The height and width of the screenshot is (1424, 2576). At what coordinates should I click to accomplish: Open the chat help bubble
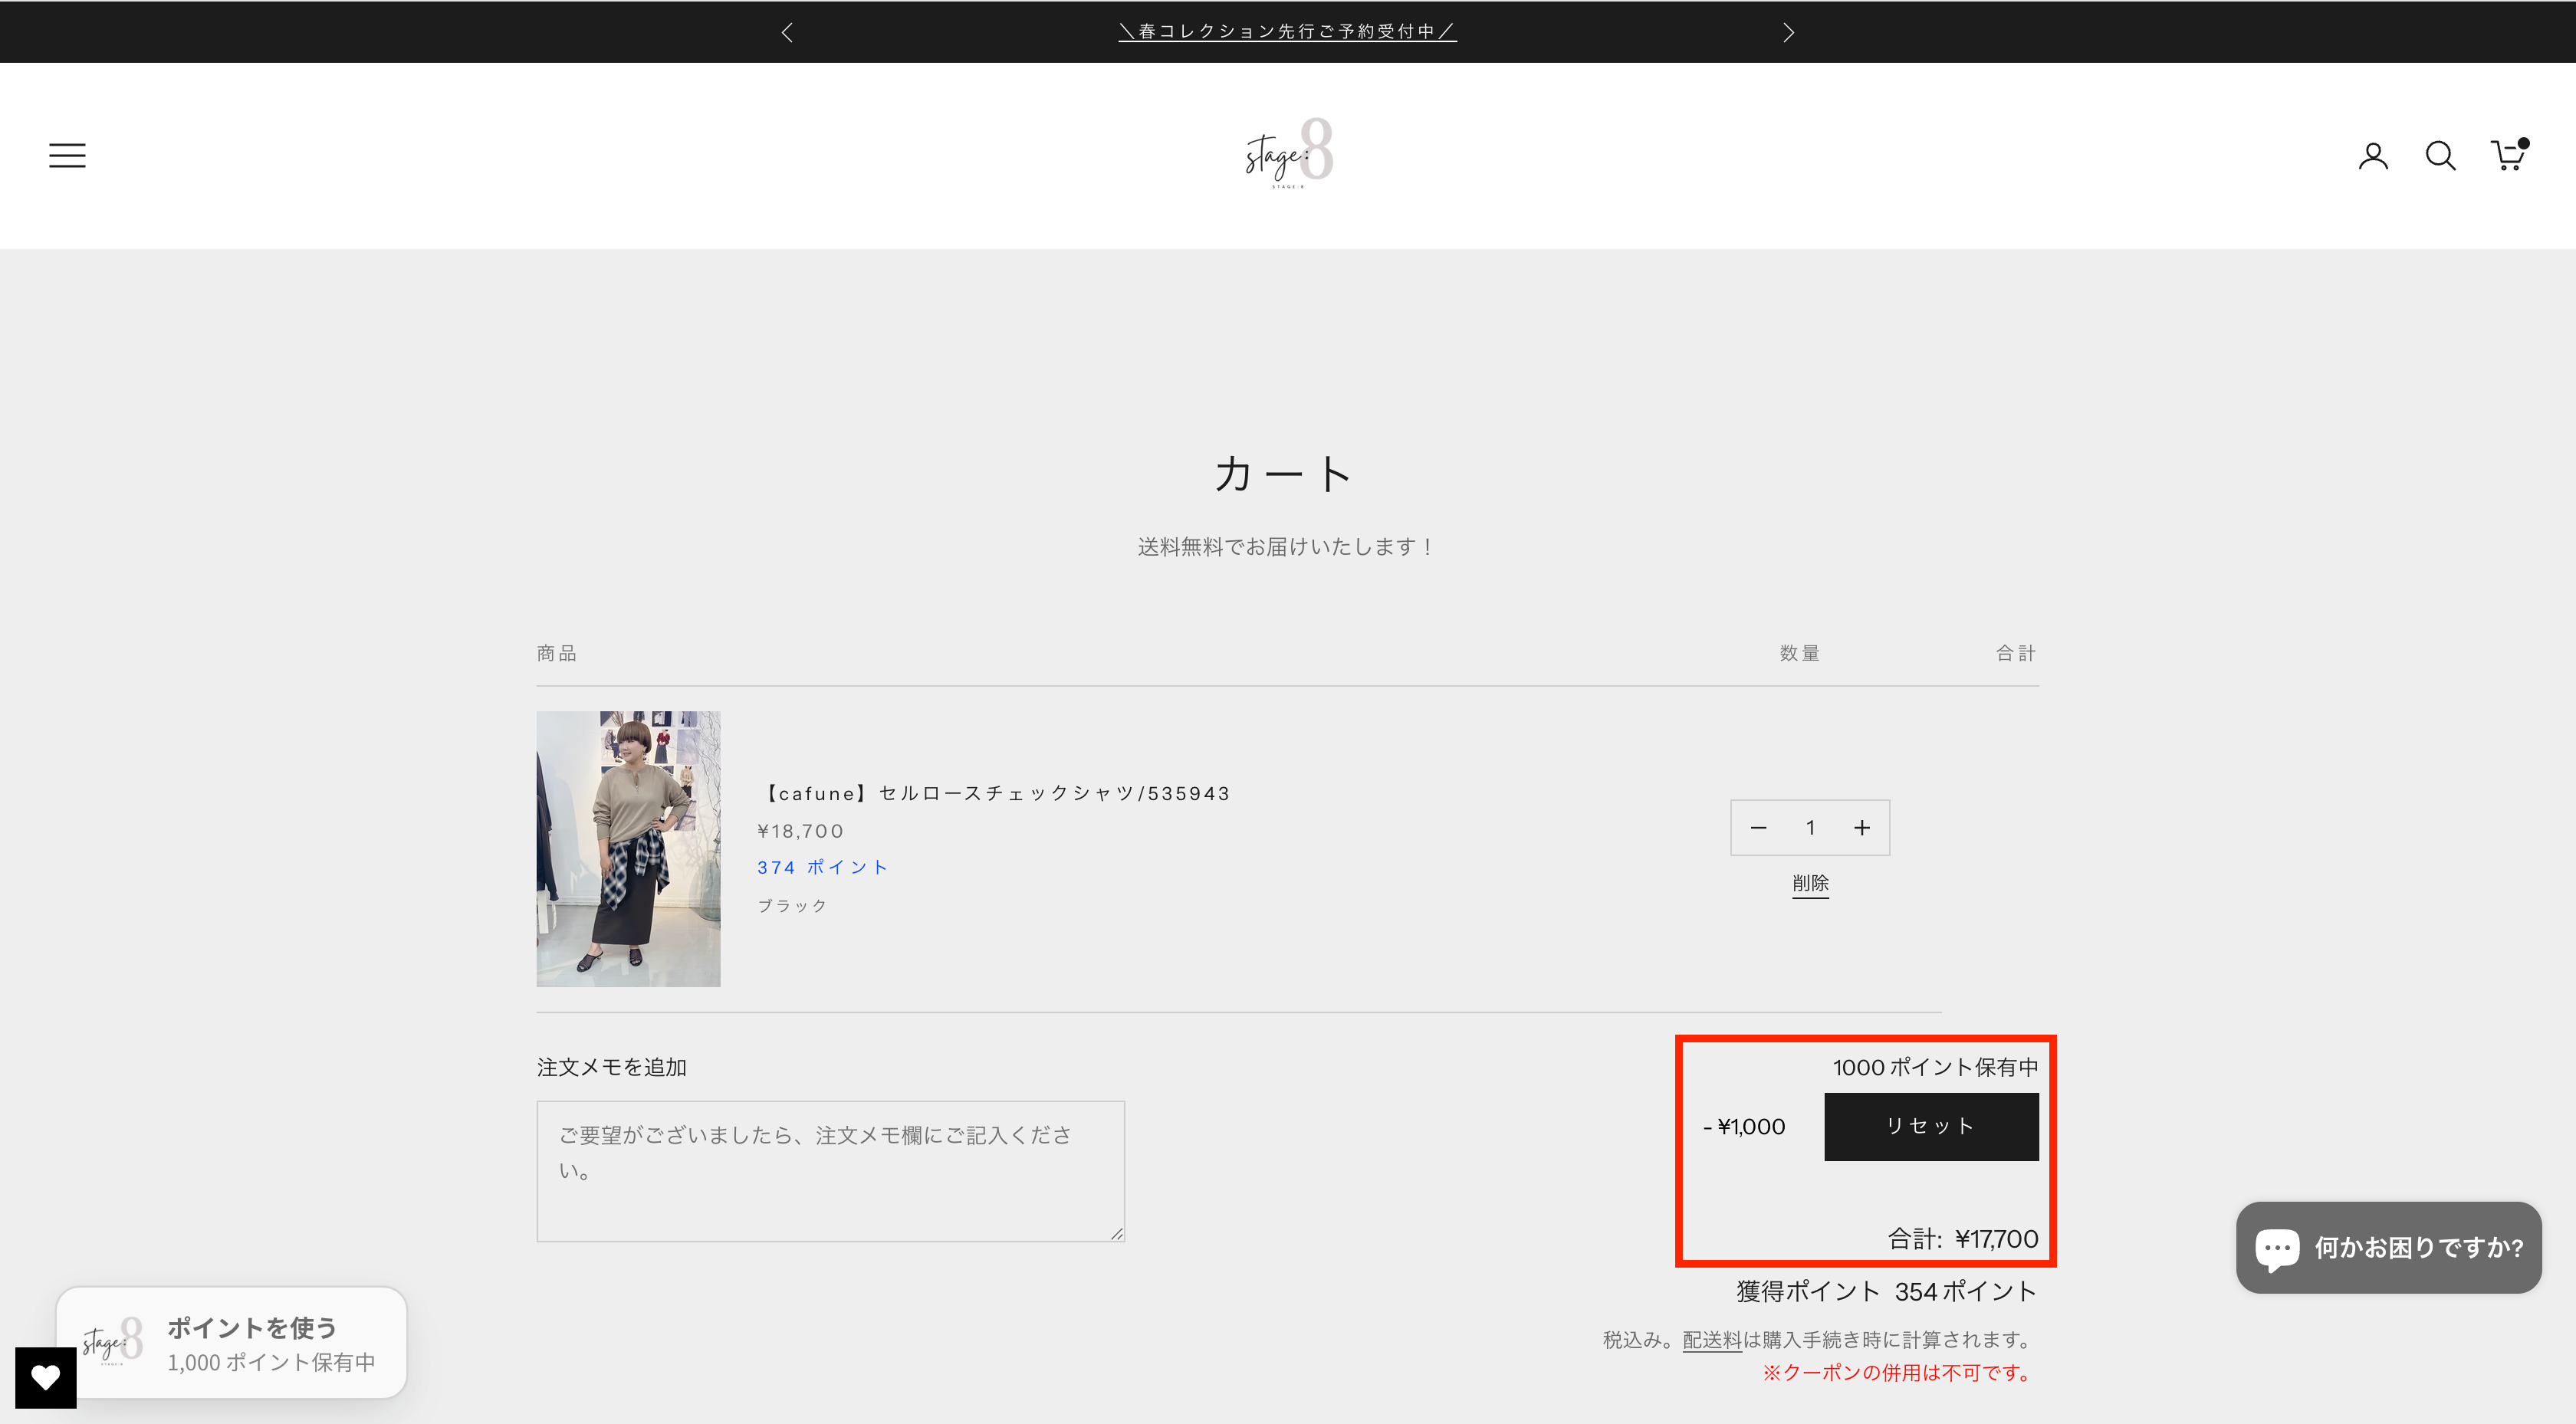click(2388, 1247)
